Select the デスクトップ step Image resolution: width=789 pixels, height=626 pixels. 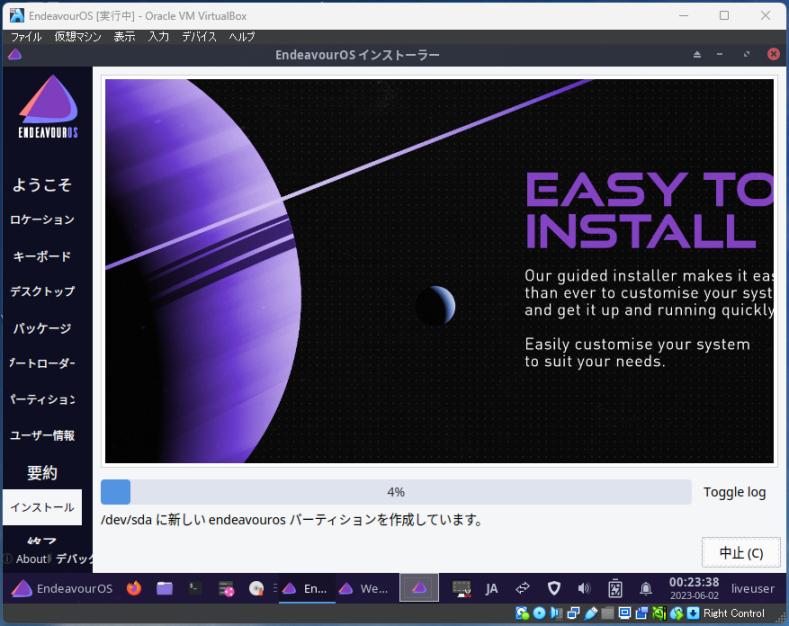[42, 292]
